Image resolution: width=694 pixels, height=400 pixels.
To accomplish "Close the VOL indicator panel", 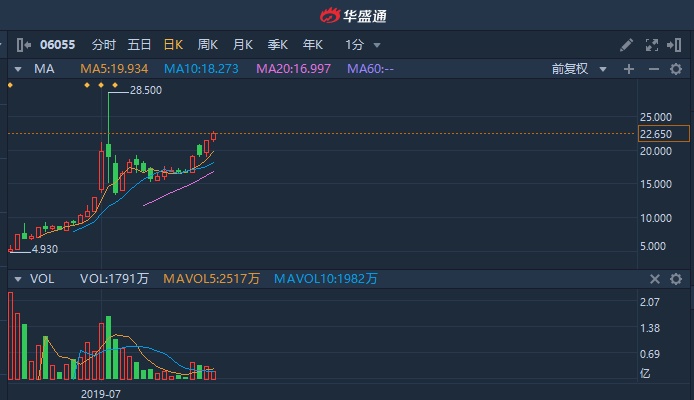I will tap(655, 279).
